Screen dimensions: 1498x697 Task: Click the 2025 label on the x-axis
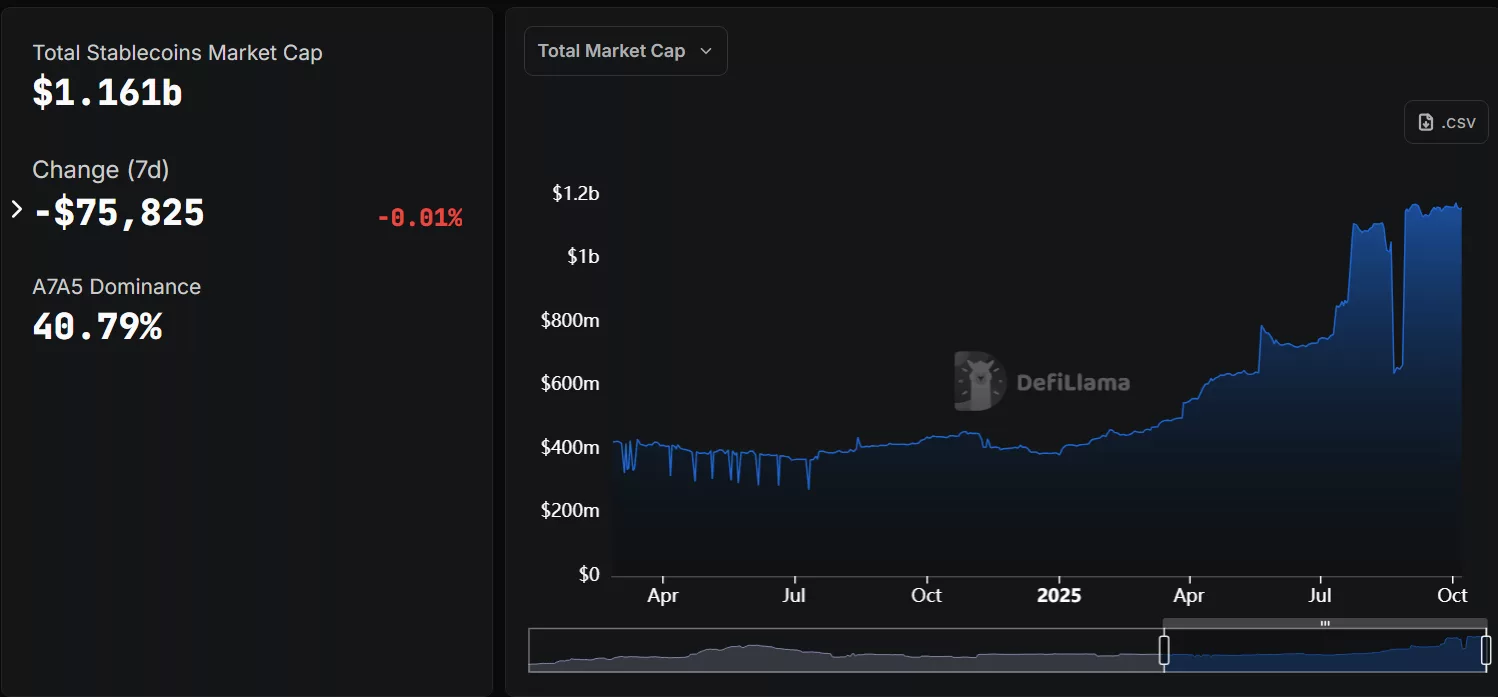(1058, 595)
